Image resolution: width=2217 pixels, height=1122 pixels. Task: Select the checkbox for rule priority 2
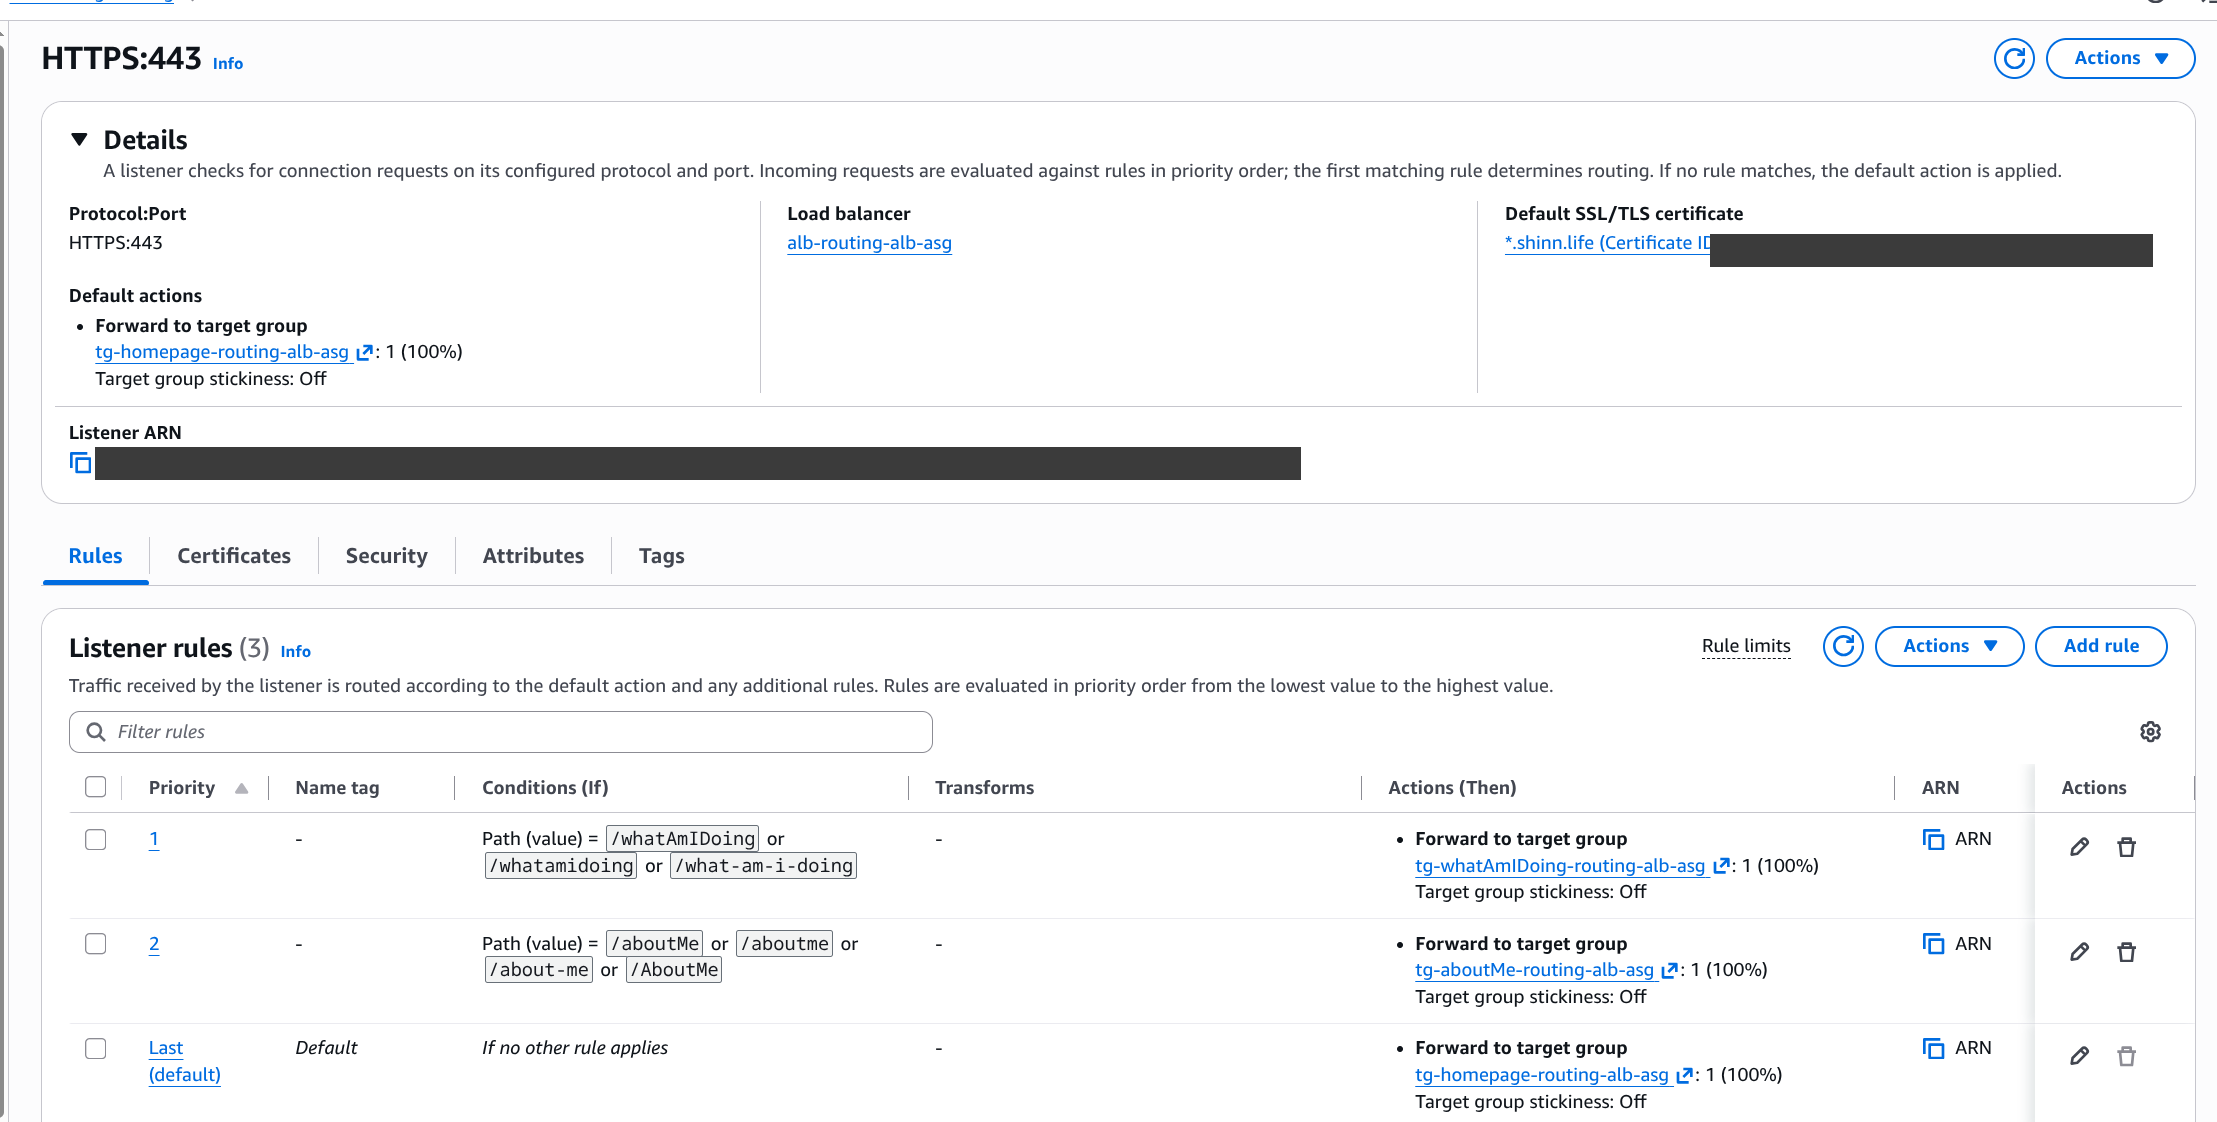(x=96, y=944)
